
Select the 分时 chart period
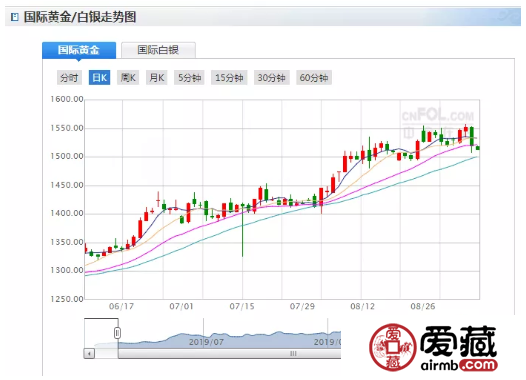point(69,78)
